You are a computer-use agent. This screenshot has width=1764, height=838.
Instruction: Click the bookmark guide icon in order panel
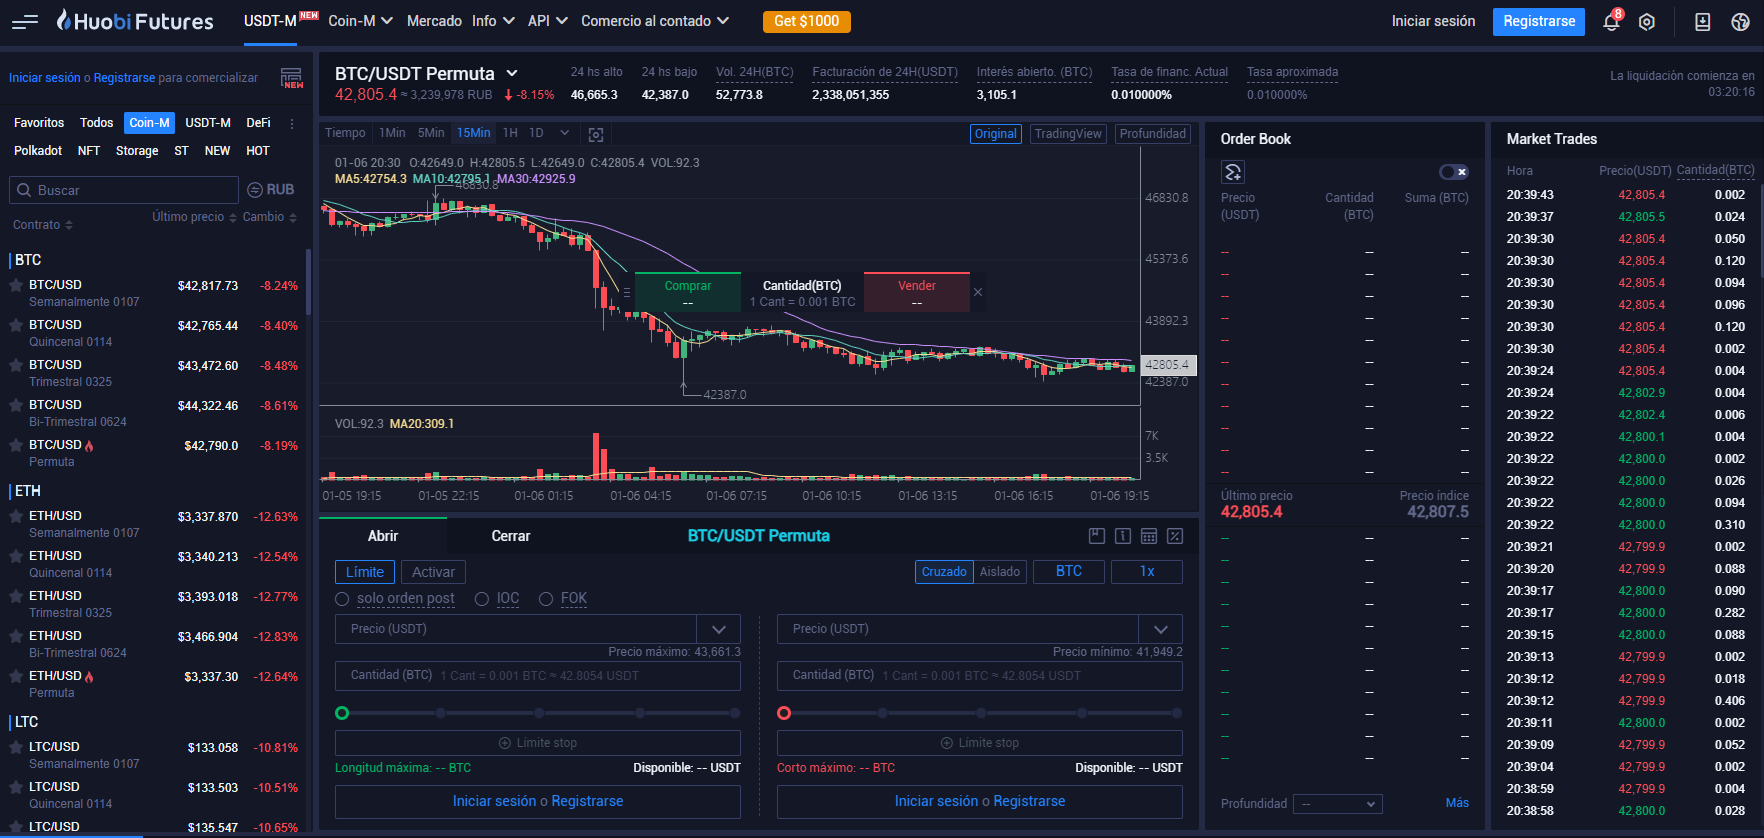tap(1097, 536)
